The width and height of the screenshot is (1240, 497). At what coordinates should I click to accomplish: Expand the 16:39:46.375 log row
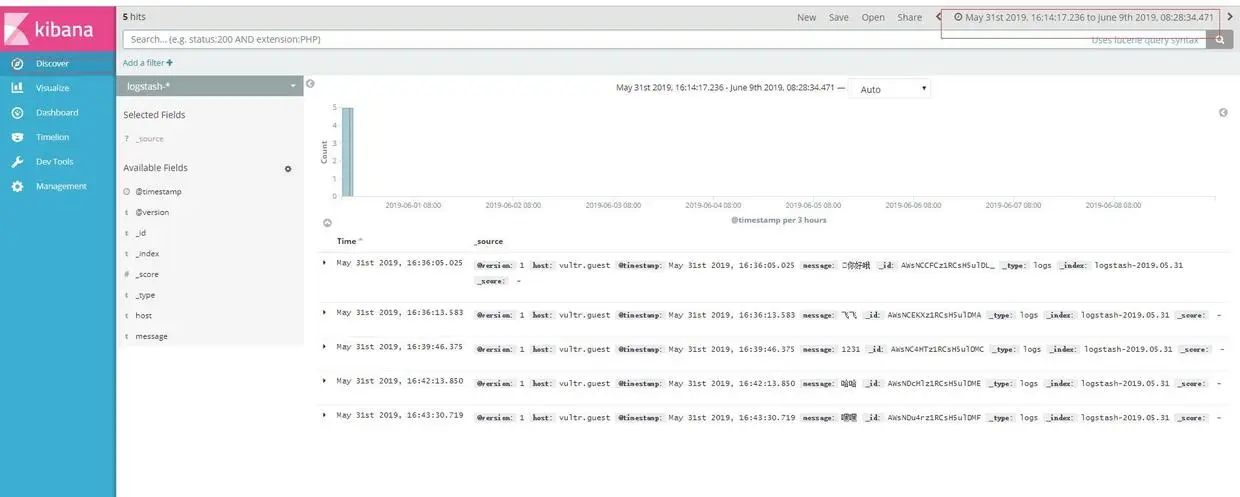point(324,346)
